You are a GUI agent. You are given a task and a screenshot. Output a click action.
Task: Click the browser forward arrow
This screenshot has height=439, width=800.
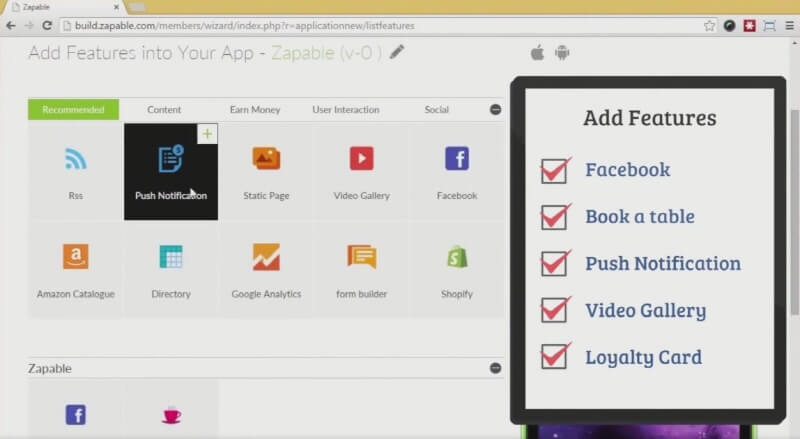click(29, 26)
